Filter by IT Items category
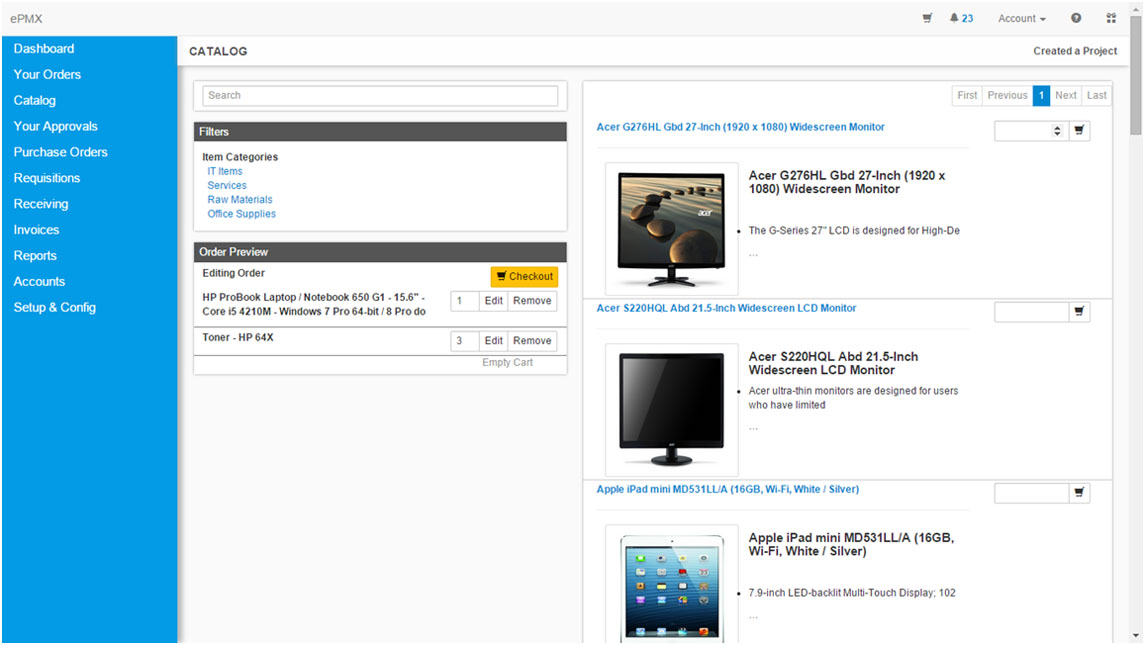 (225, 172)
